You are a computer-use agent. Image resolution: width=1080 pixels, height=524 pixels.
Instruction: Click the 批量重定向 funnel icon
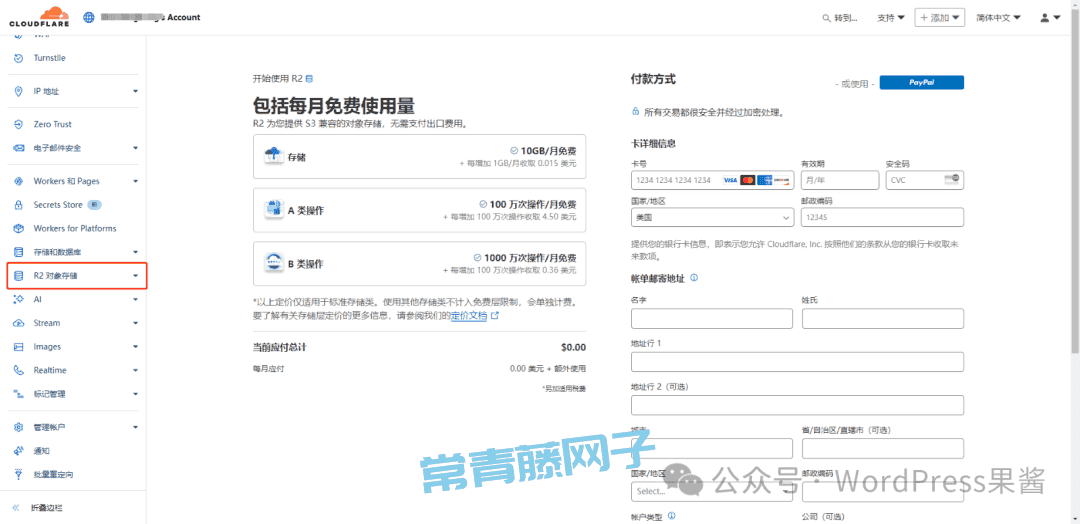click(19, 474)
